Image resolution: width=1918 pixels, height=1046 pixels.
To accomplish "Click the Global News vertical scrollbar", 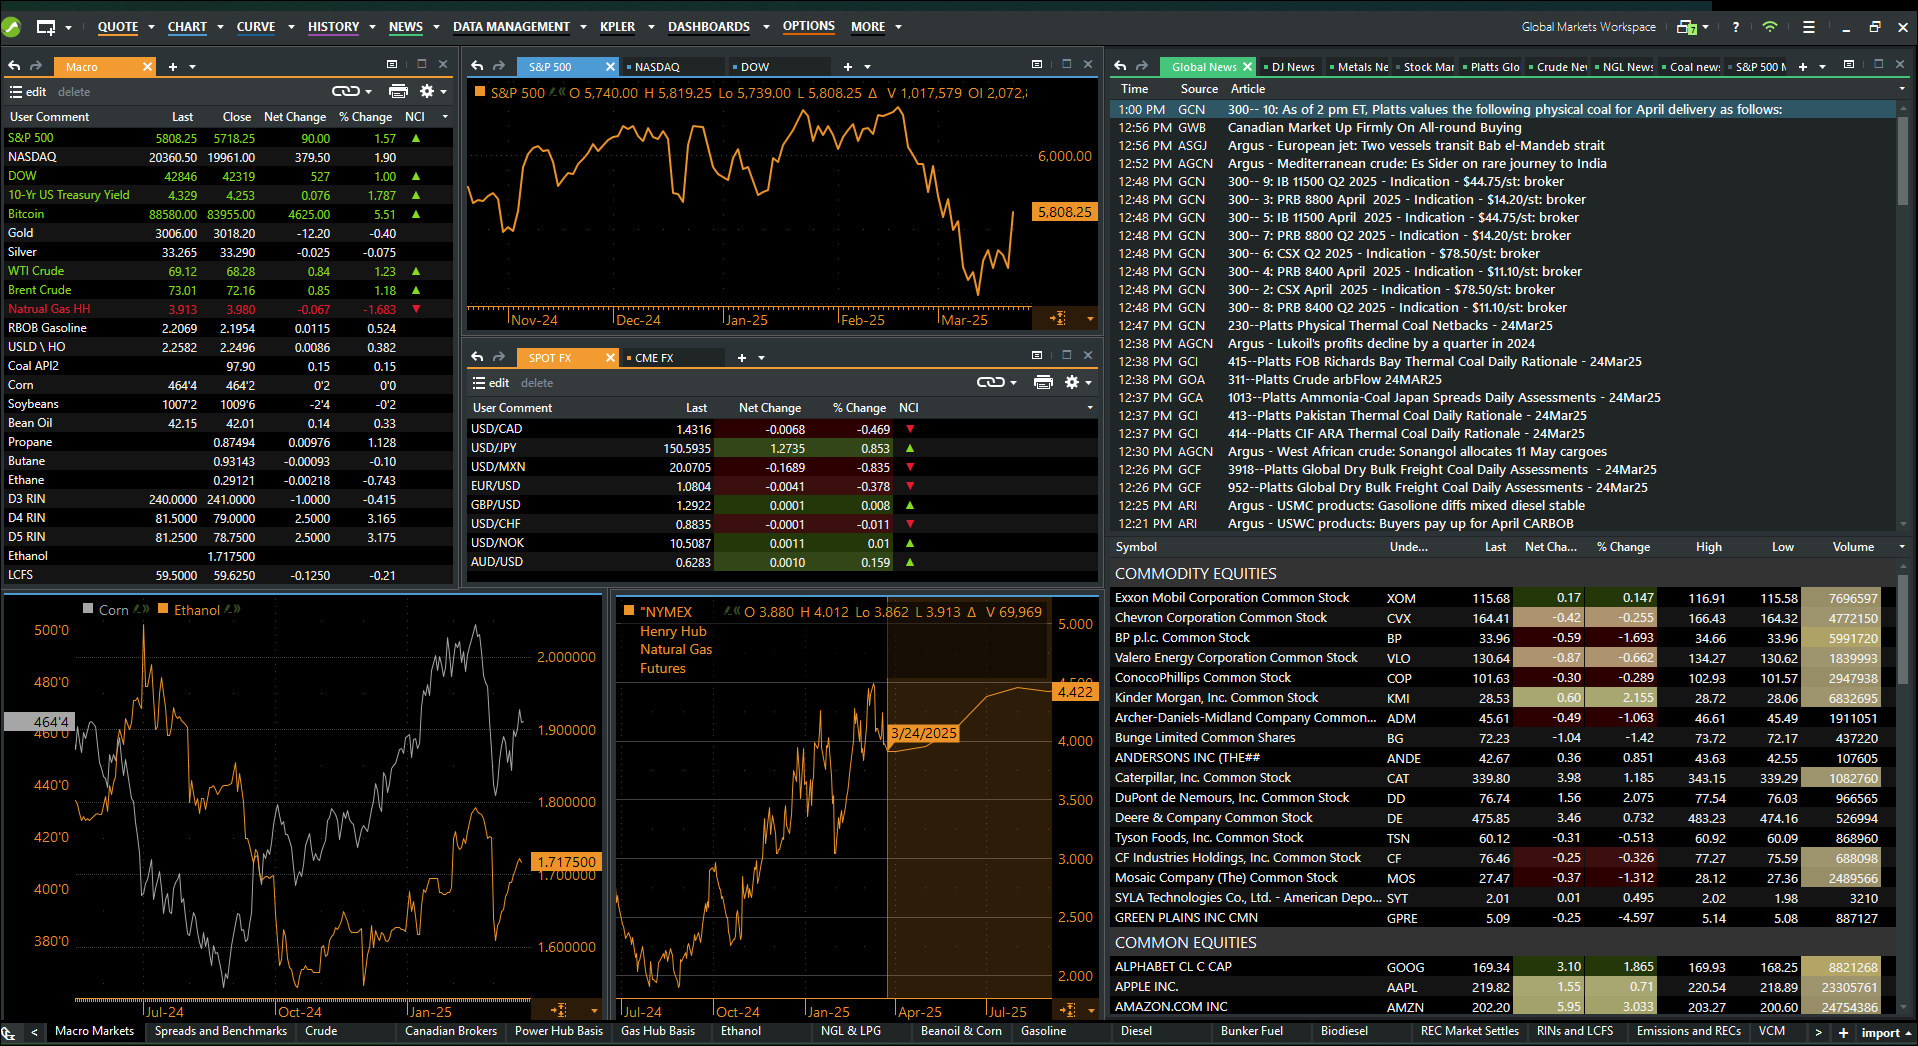I will 1902,160.
